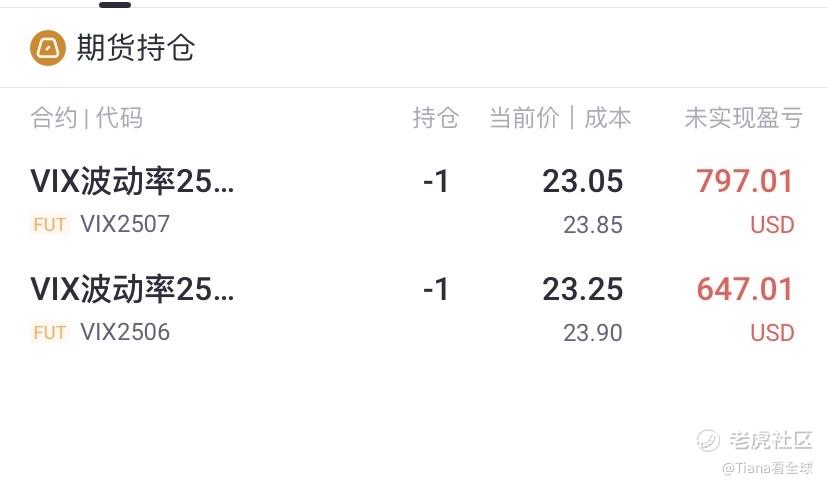Select the VIX2506 futures position row
The height and width of the screenshot is (487, 828).
tap(414, 310)
